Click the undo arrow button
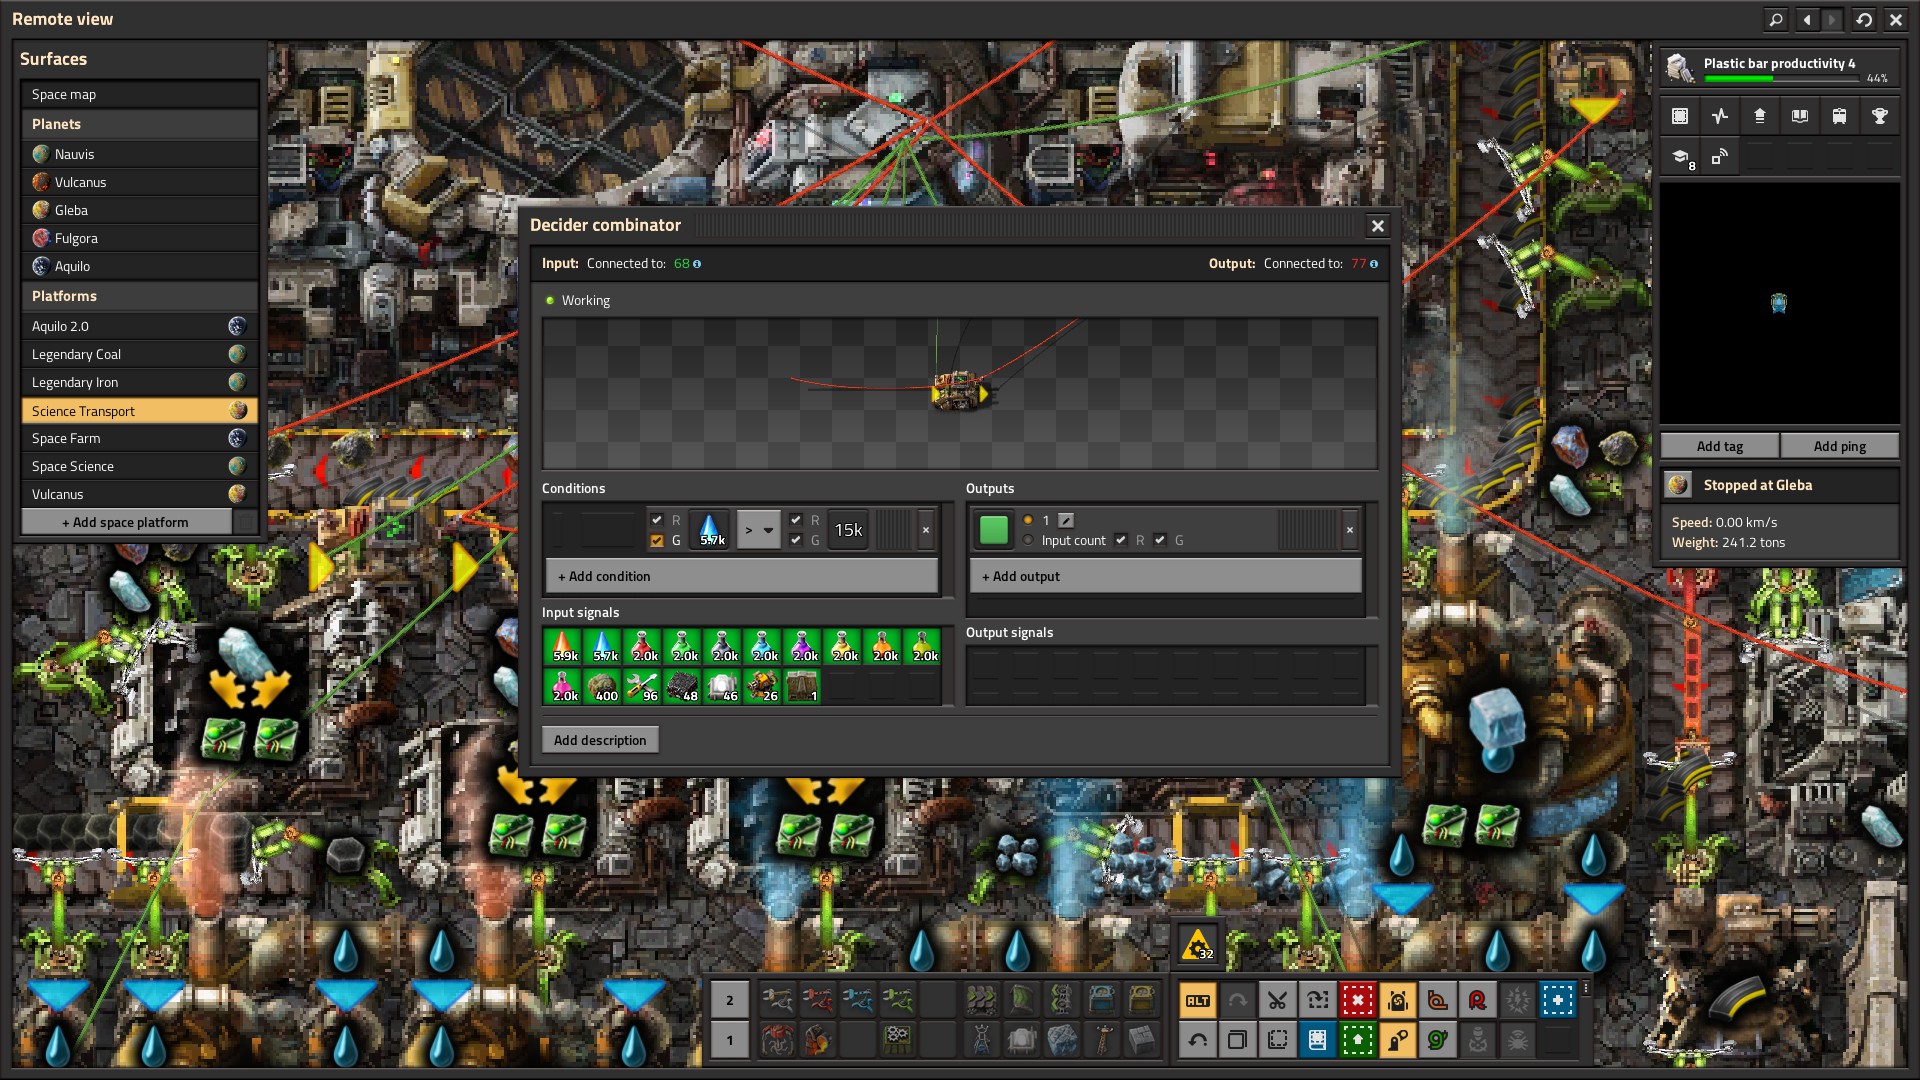This screenshot has height=1080, width=1920. [1197, 1040]
